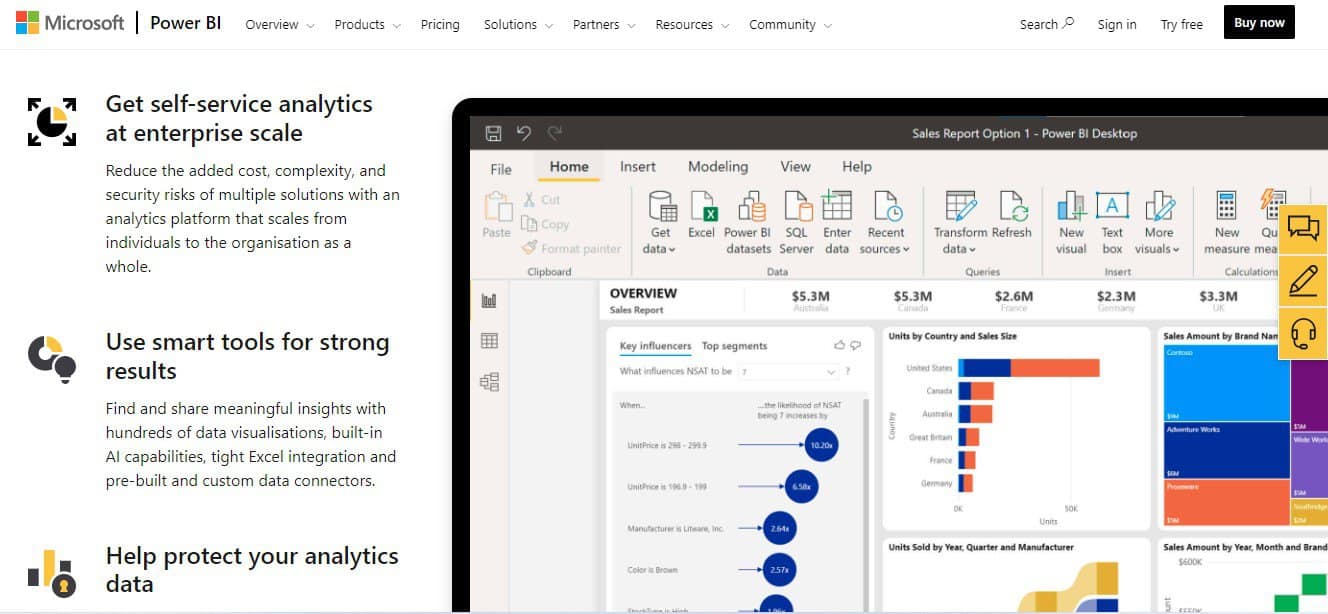The height and width of the screenshot is (614, 1328).
Task: Click the Redo arrow in title bar
Action: coord(555,133)
